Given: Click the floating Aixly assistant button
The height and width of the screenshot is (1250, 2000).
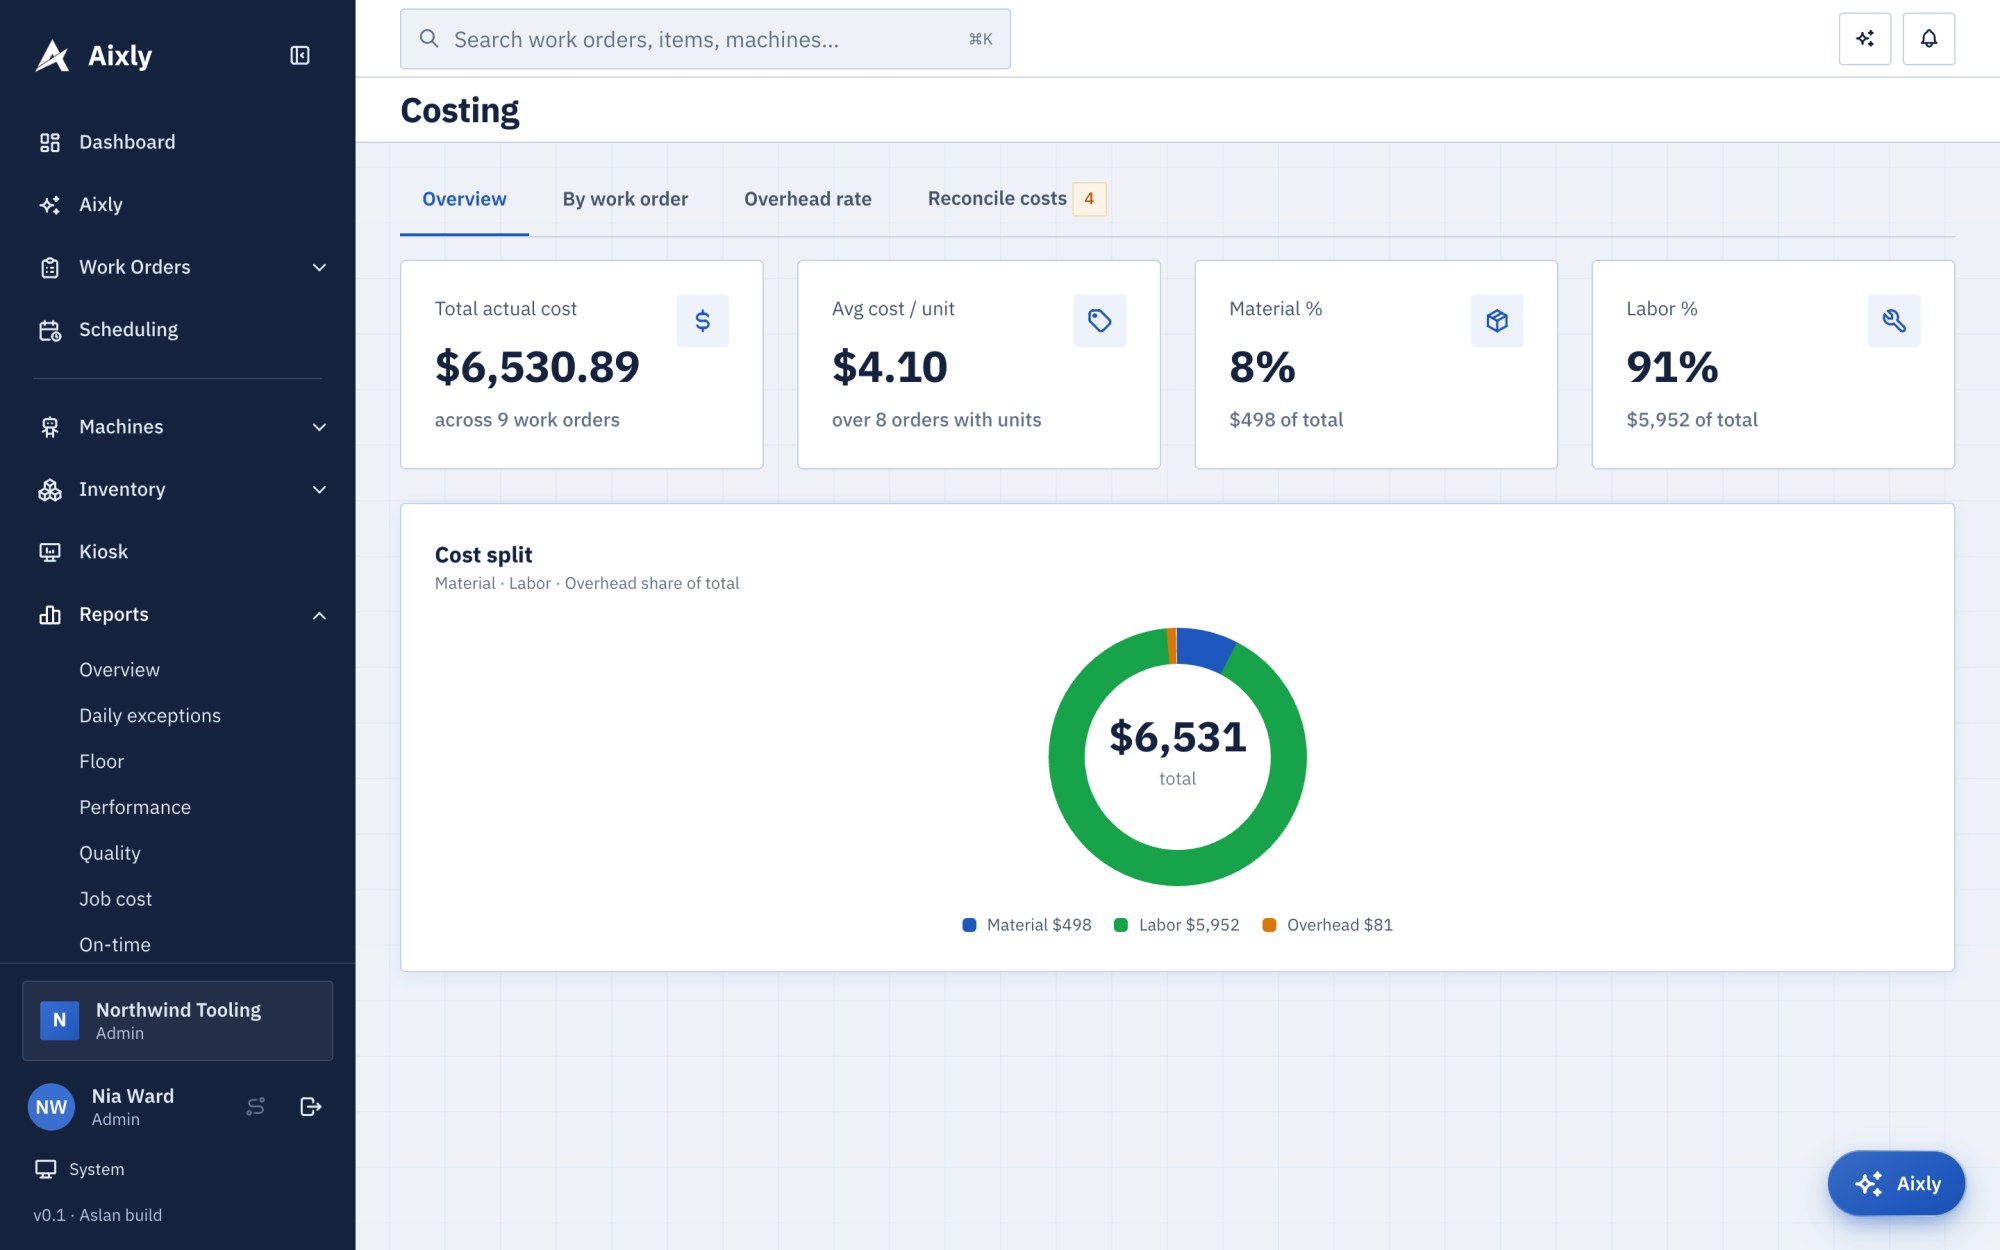Looking at the screenshot, I should (x=1896, y=1183).
